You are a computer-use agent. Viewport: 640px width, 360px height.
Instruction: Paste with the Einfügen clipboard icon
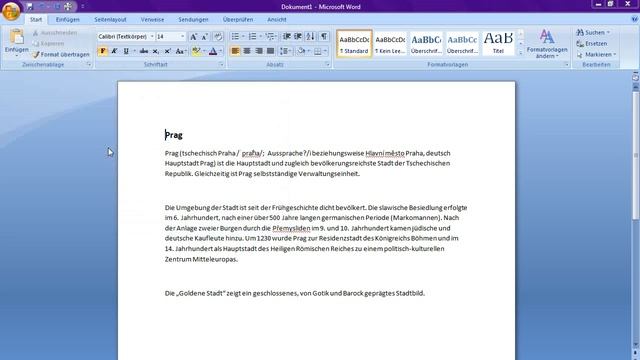coord(17,38)
